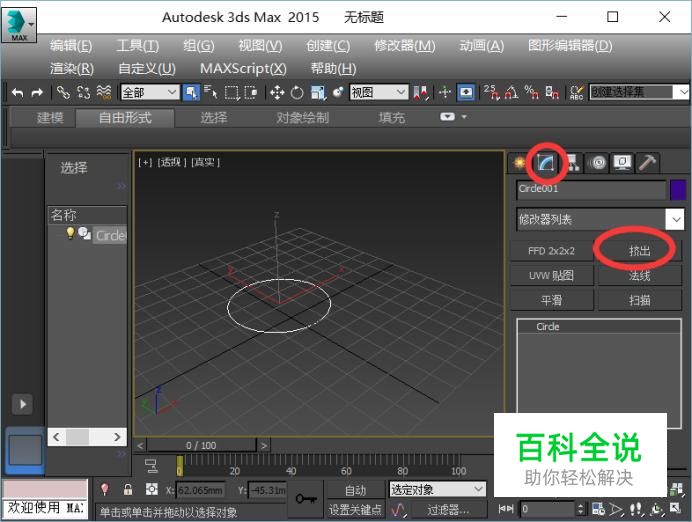Toggle the 2.5D Snaps button

coord(491,93)
